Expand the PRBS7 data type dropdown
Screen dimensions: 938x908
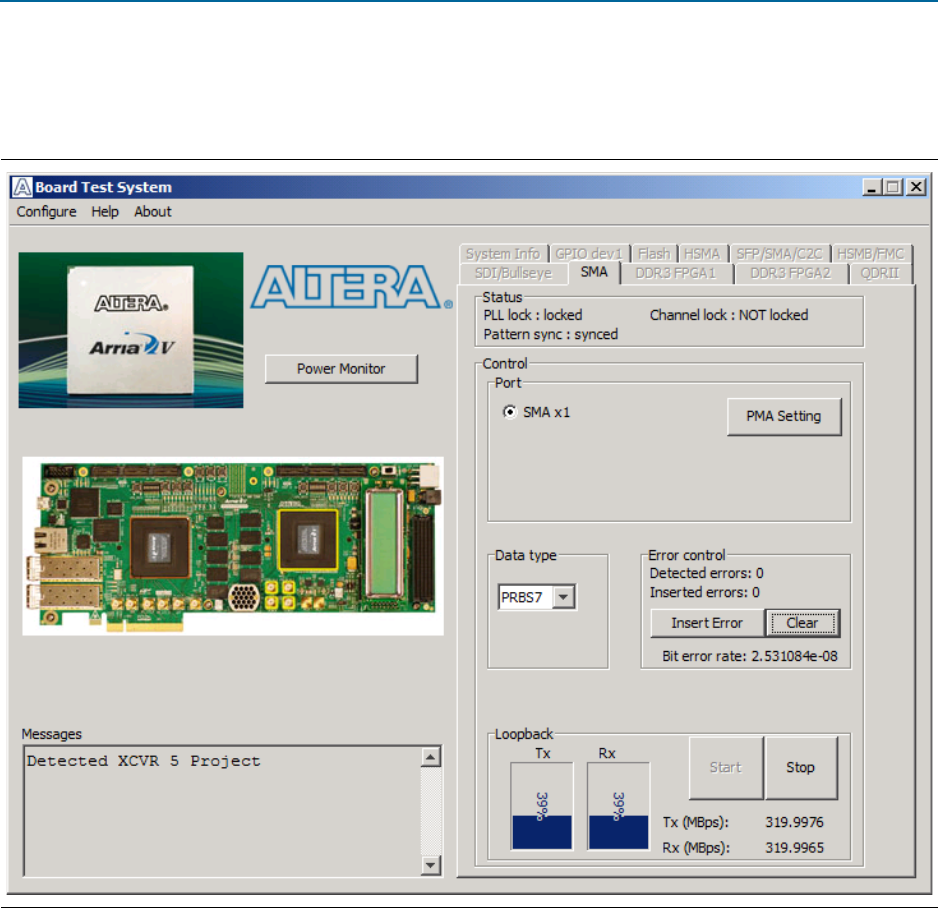[x=564, y=597]
